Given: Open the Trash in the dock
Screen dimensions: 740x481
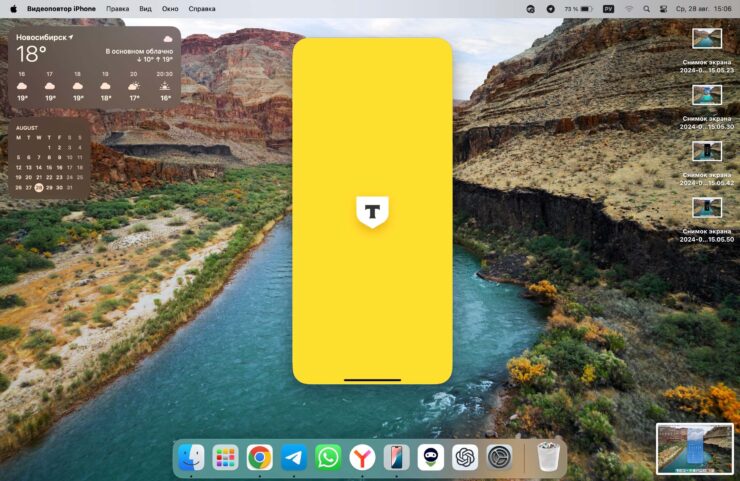Looking at the screenshot, I should pos(547,457).
